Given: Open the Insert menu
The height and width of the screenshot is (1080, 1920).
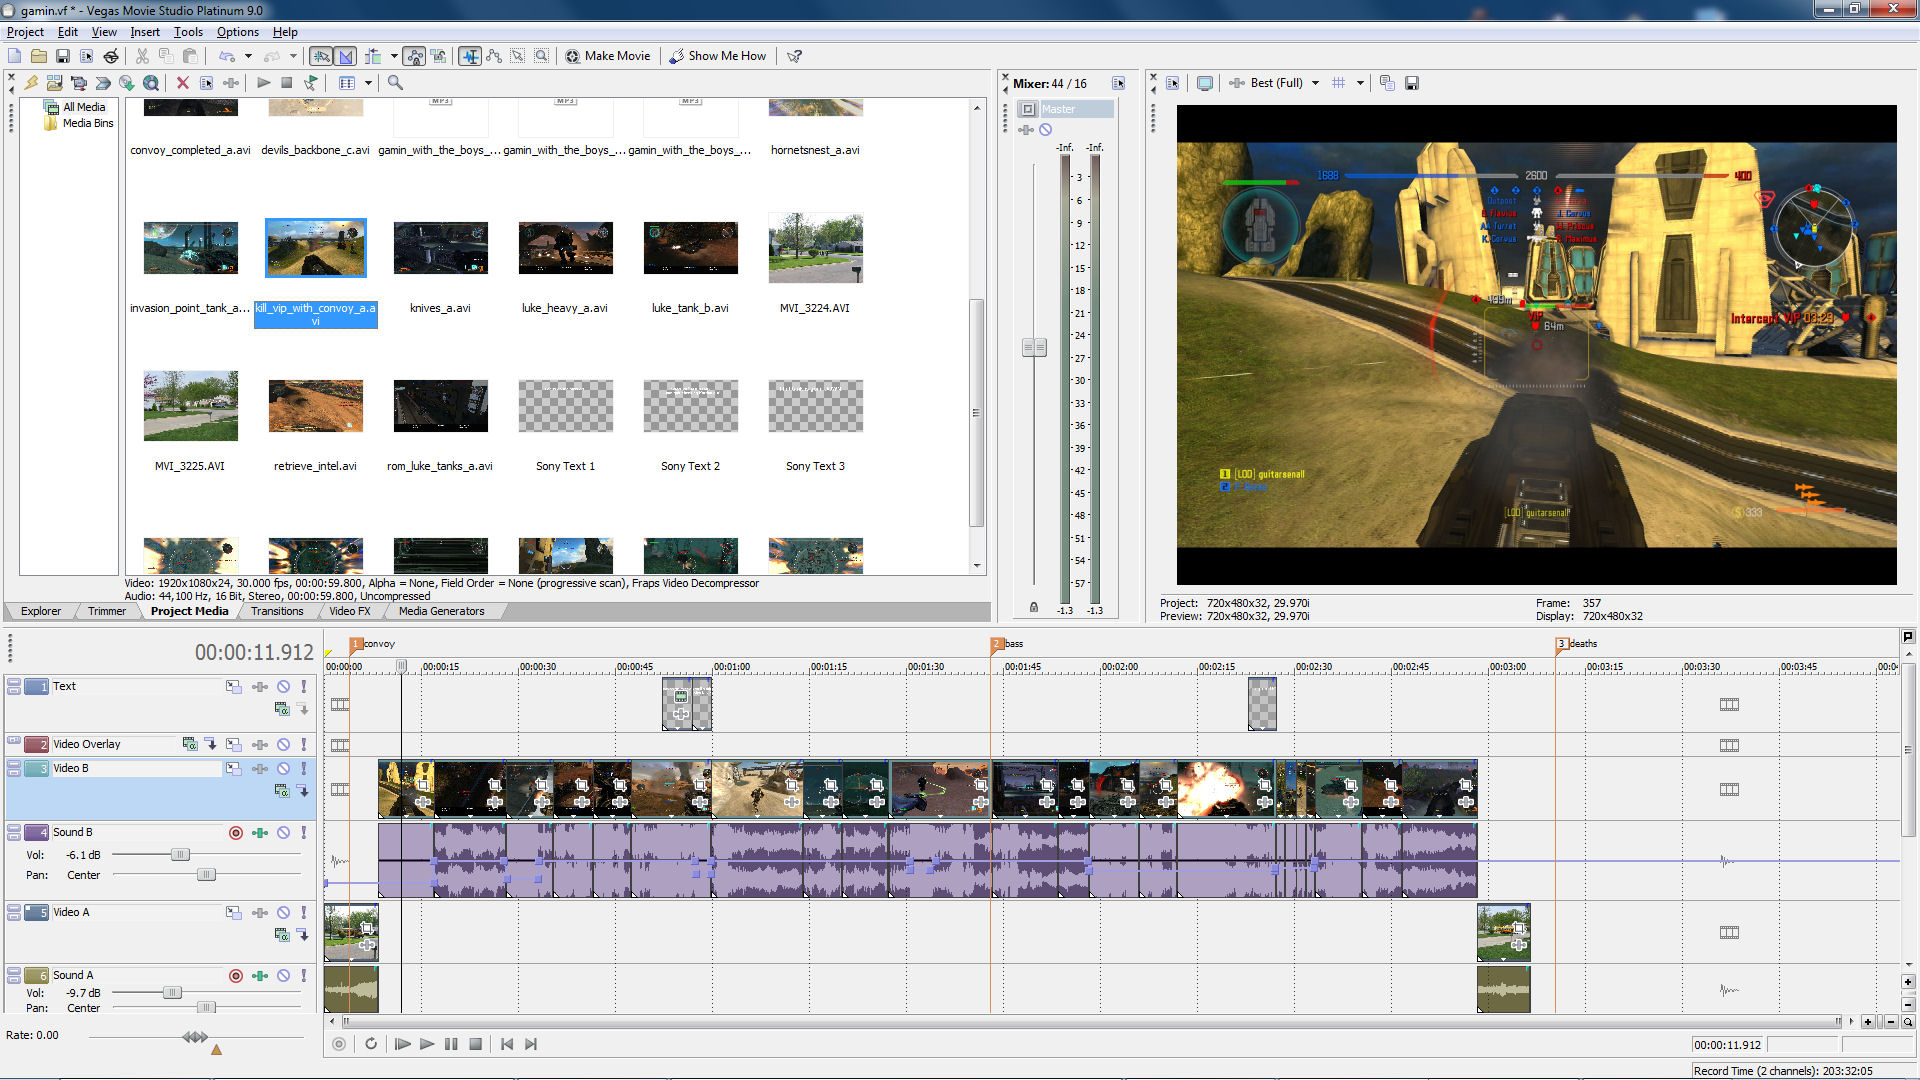Looking at the screenshot, I should point(145,32).
